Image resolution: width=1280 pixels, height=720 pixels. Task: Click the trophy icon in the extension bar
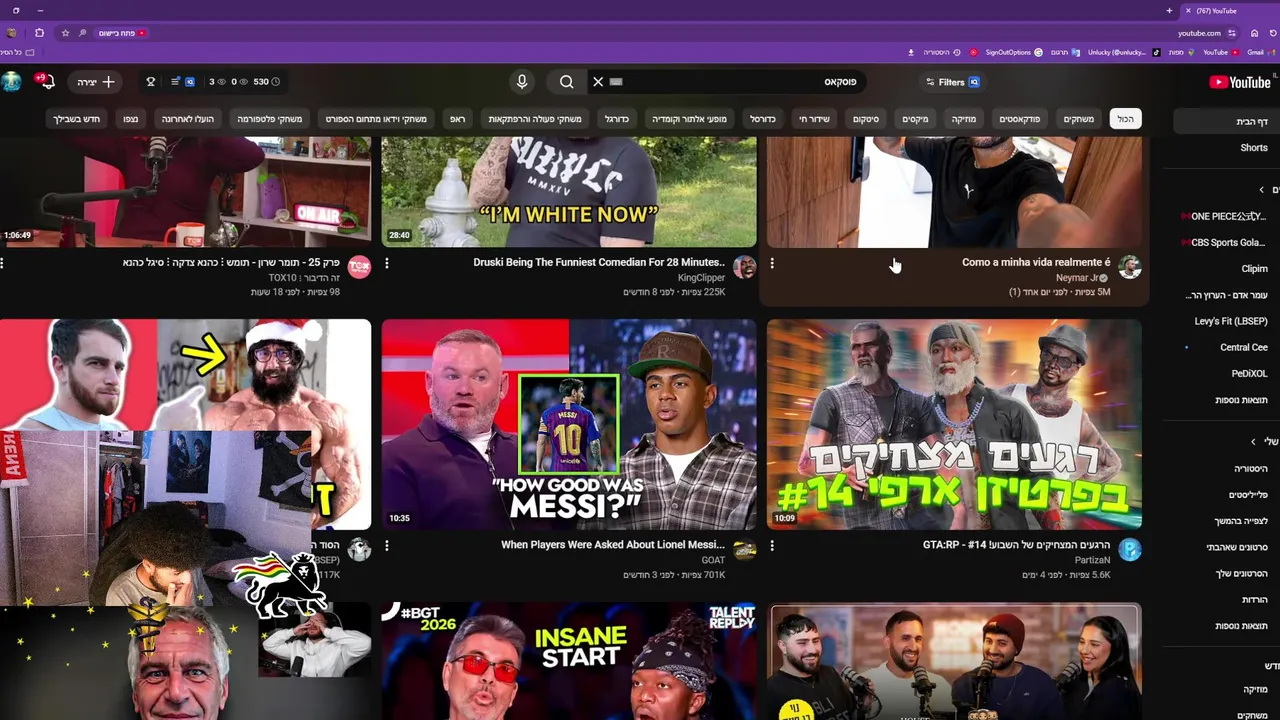(x=151, y=82)
